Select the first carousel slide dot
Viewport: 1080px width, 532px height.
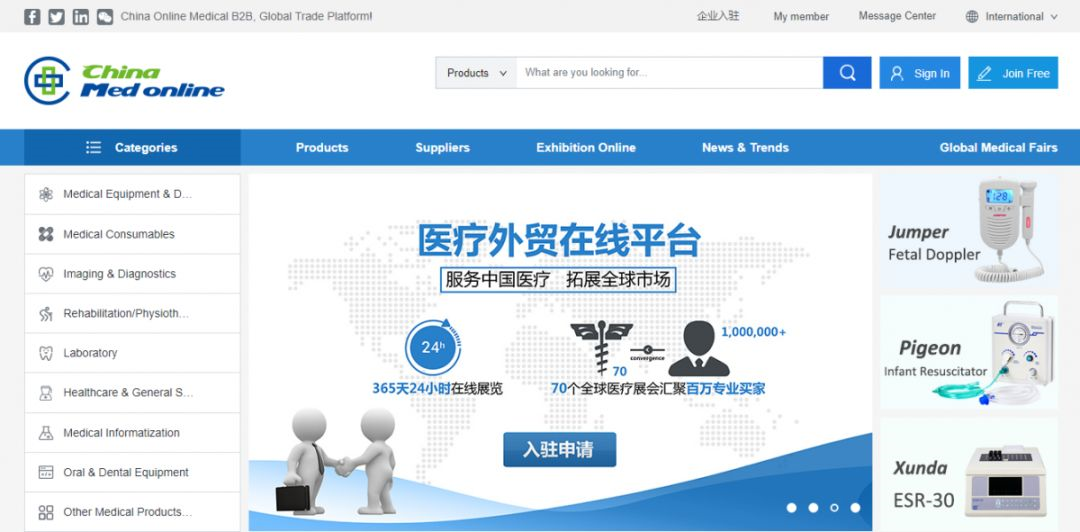(x=791, y=508)
